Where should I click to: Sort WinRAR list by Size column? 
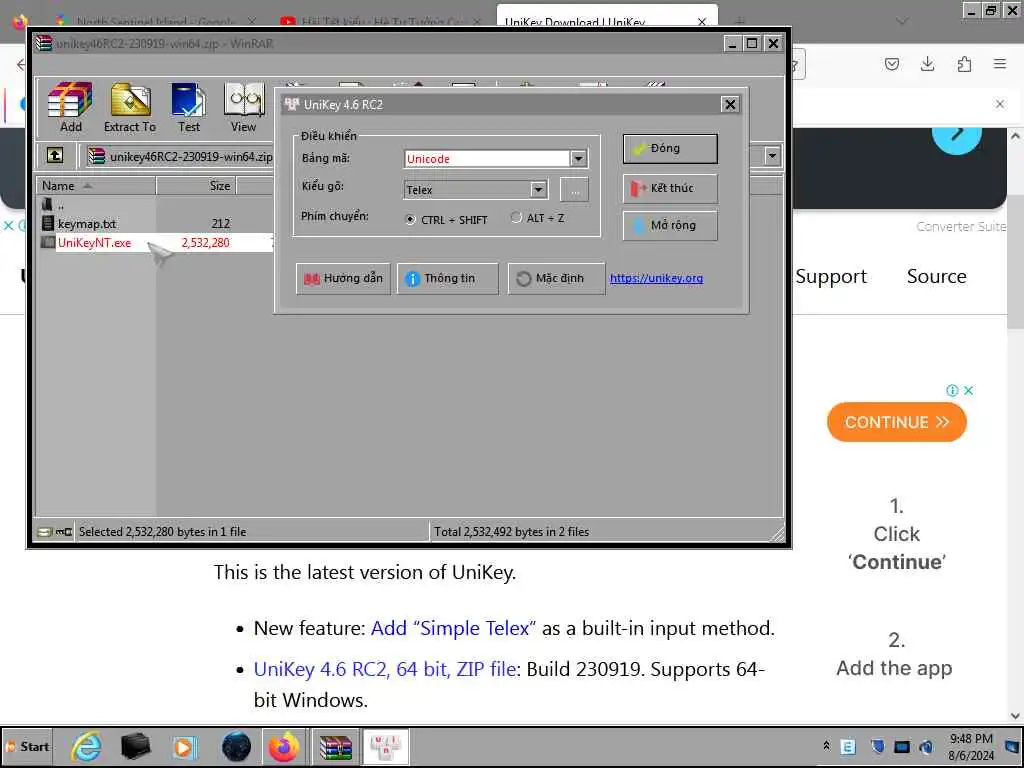(196, 186)
